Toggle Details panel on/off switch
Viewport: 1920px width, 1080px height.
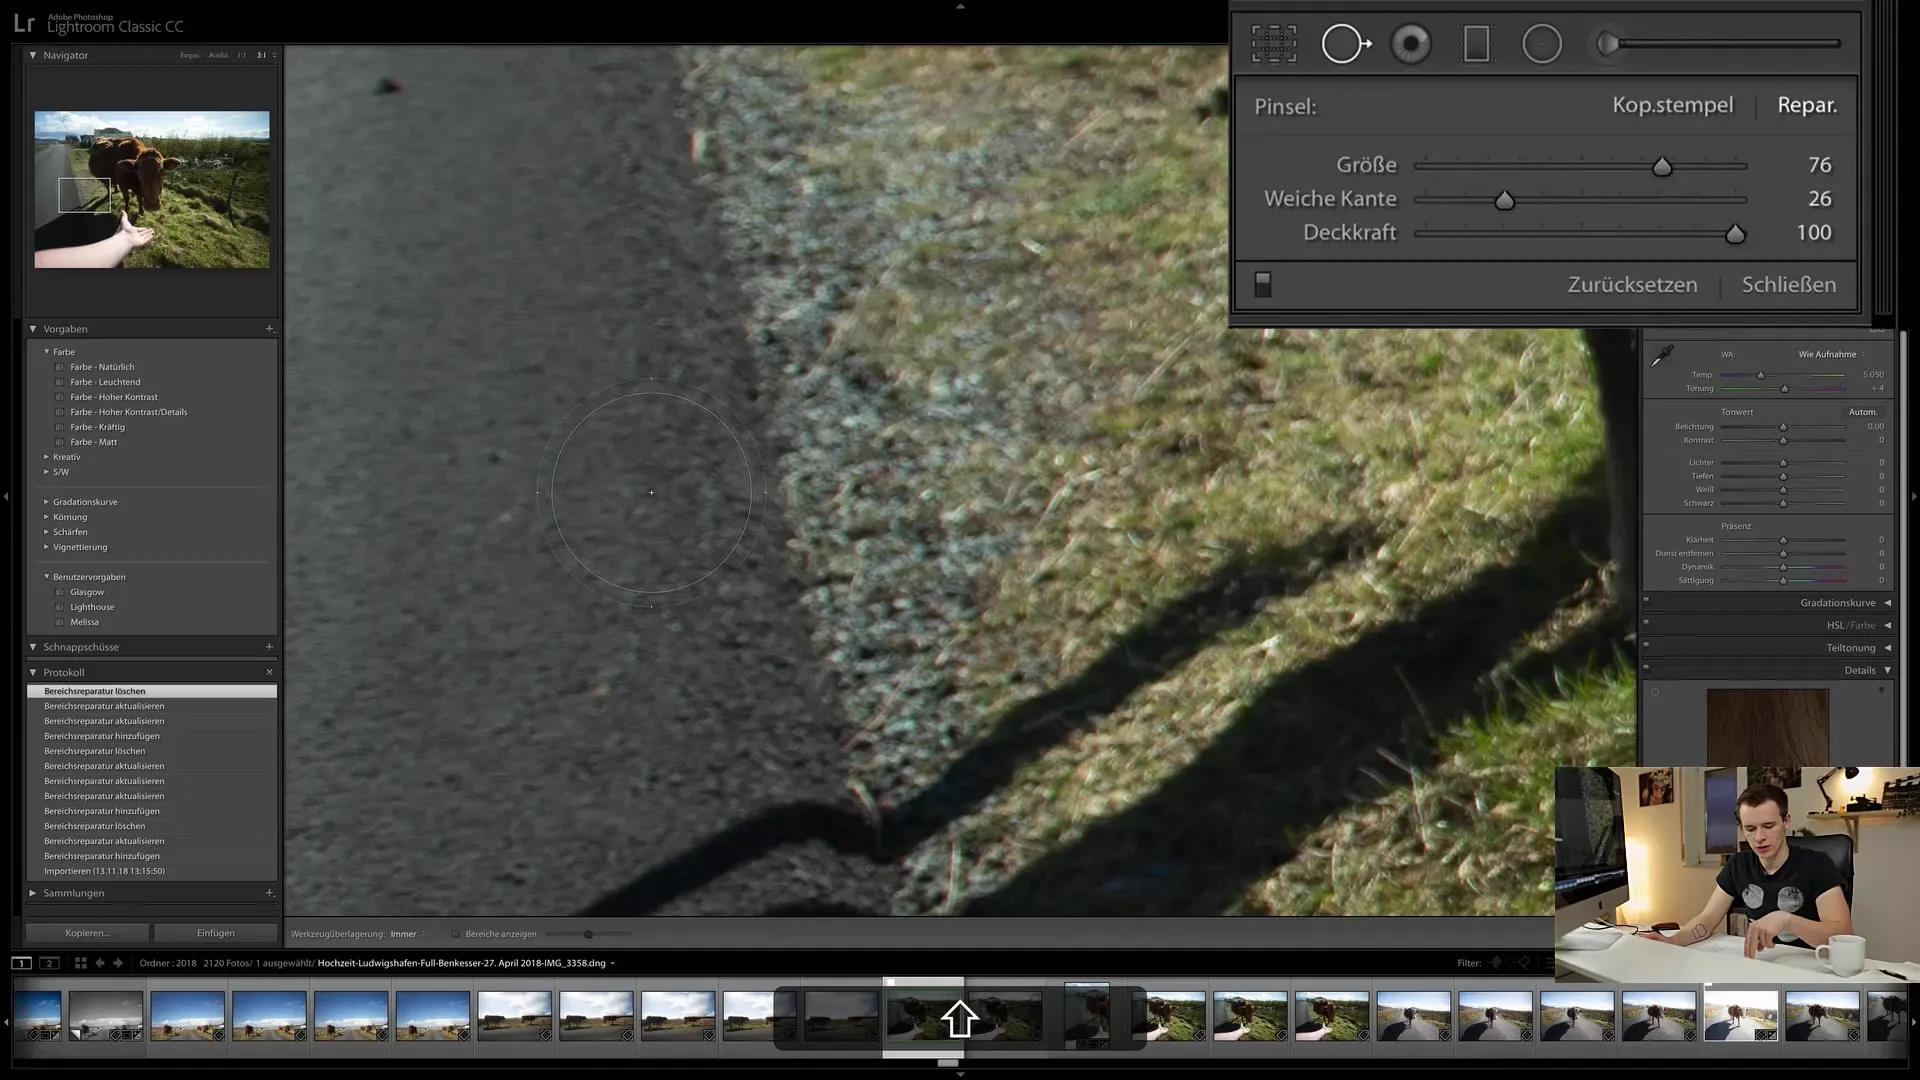pyautogui.click(x=1646, y=668)
